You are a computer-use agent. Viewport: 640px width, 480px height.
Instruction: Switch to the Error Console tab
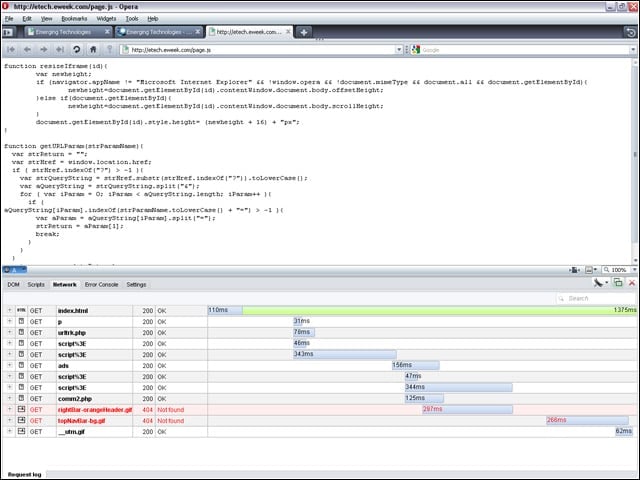101,284
